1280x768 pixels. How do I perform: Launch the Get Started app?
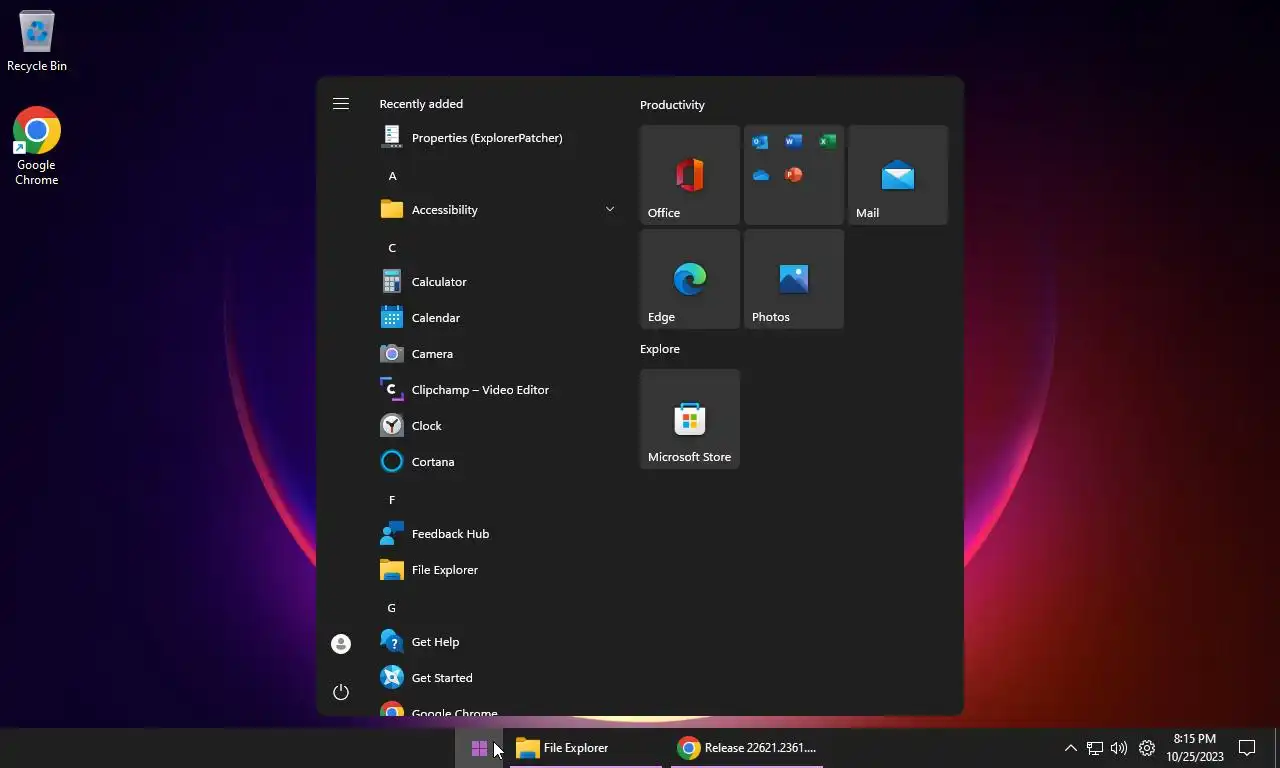498,678
